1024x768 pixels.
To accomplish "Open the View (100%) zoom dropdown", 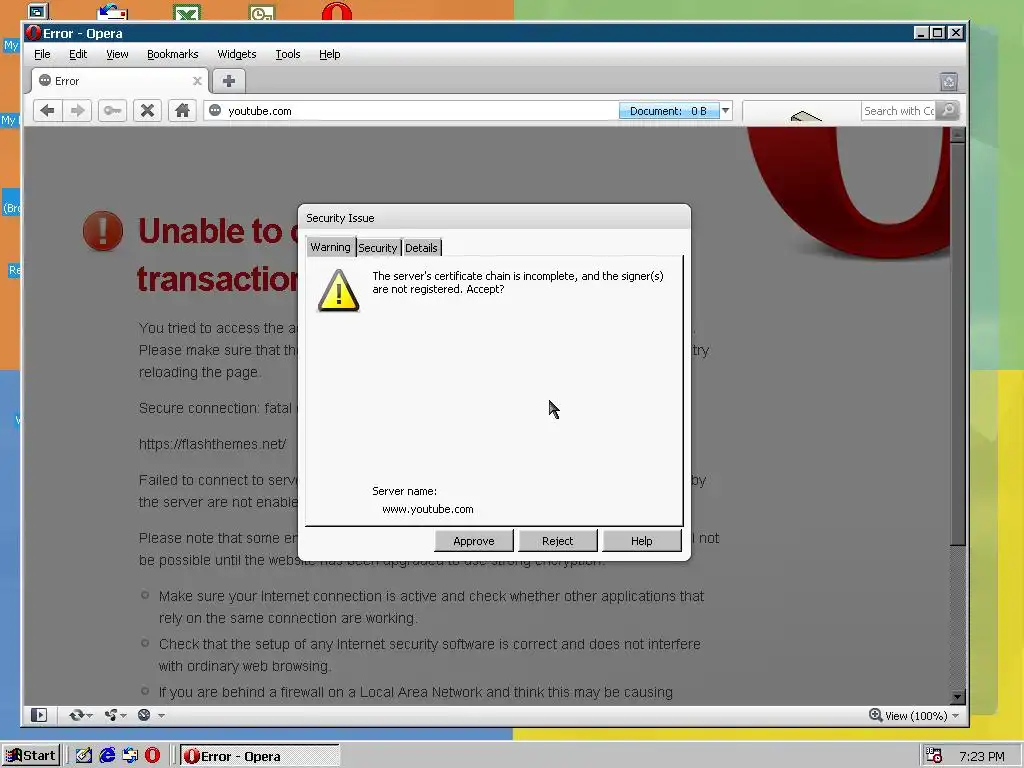I will pyautogui.click(x=955, y=716).
